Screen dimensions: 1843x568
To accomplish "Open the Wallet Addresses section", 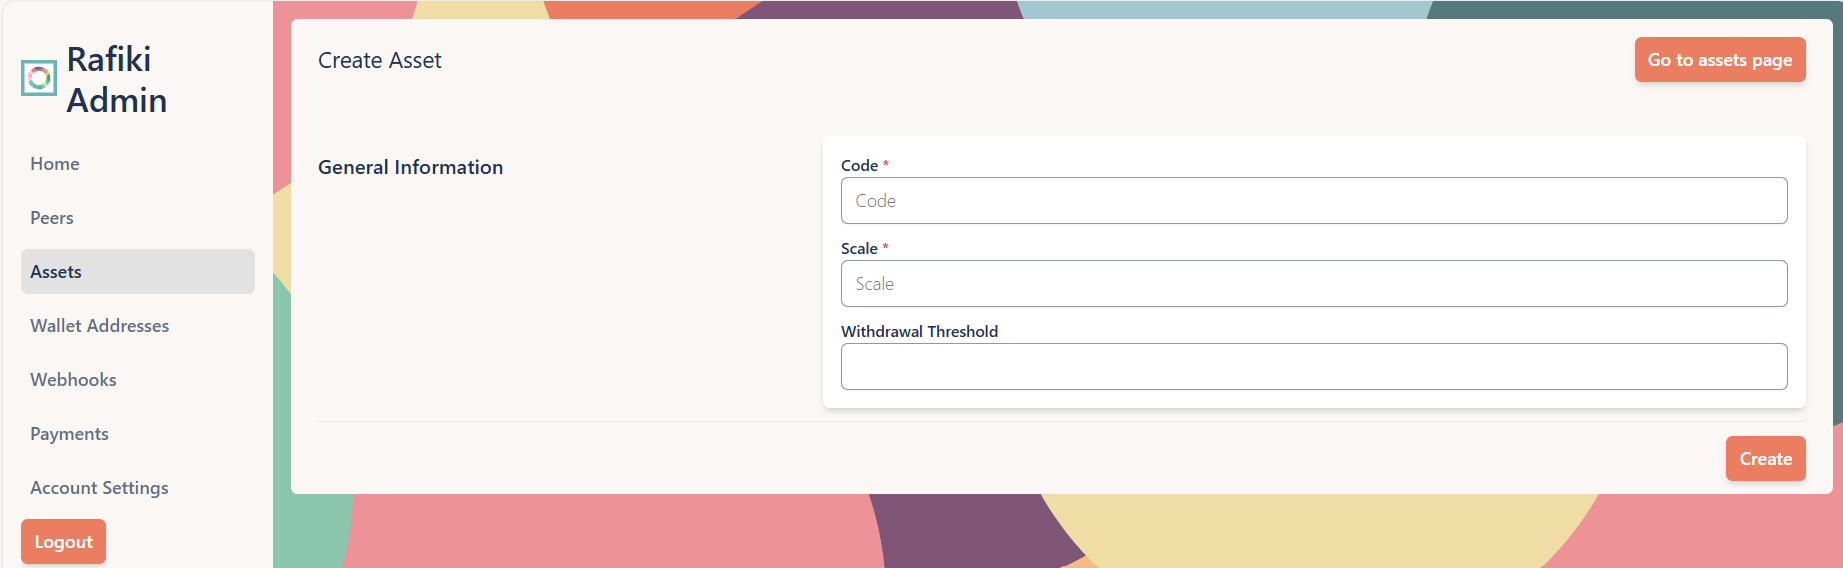I will click(x=100, y=326).
